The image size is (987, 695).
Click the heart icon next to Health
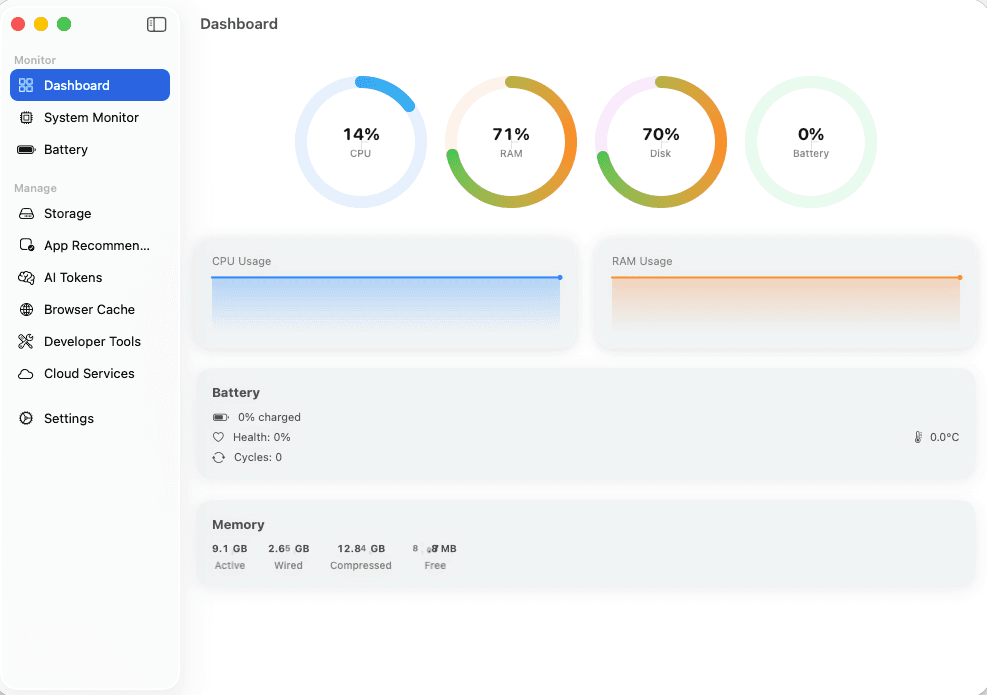219,437
